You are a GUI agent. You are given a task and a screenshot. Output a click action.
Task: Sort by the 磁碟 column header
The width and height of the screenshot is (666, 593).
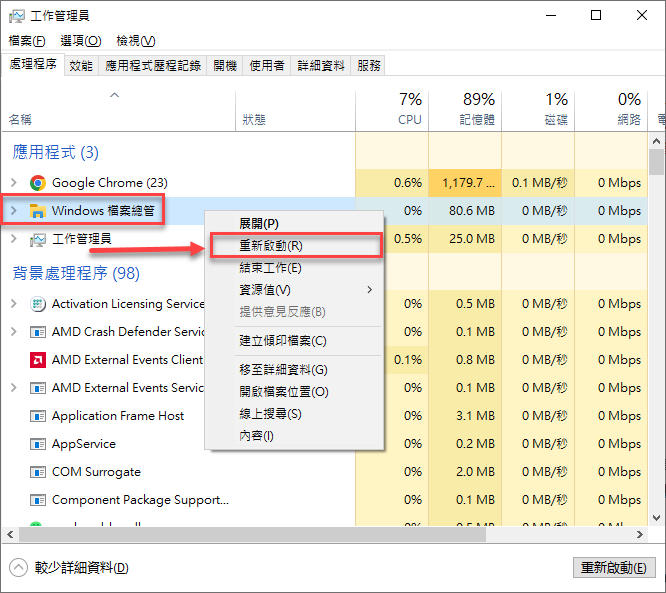[538, 111]
